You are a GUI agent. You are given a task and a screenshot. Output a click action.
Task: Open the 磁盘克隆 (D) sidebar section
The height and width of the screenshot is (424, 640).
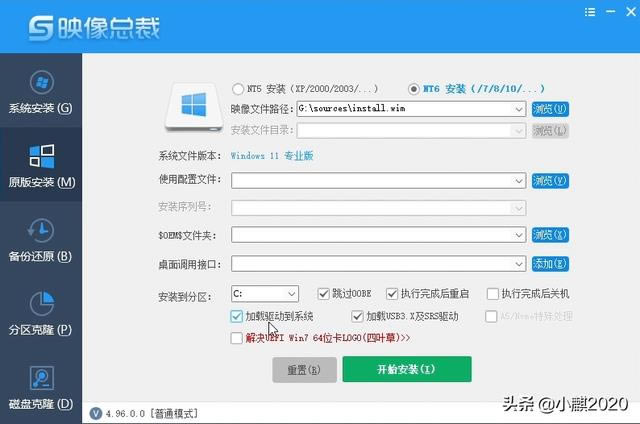coord(41,387)
